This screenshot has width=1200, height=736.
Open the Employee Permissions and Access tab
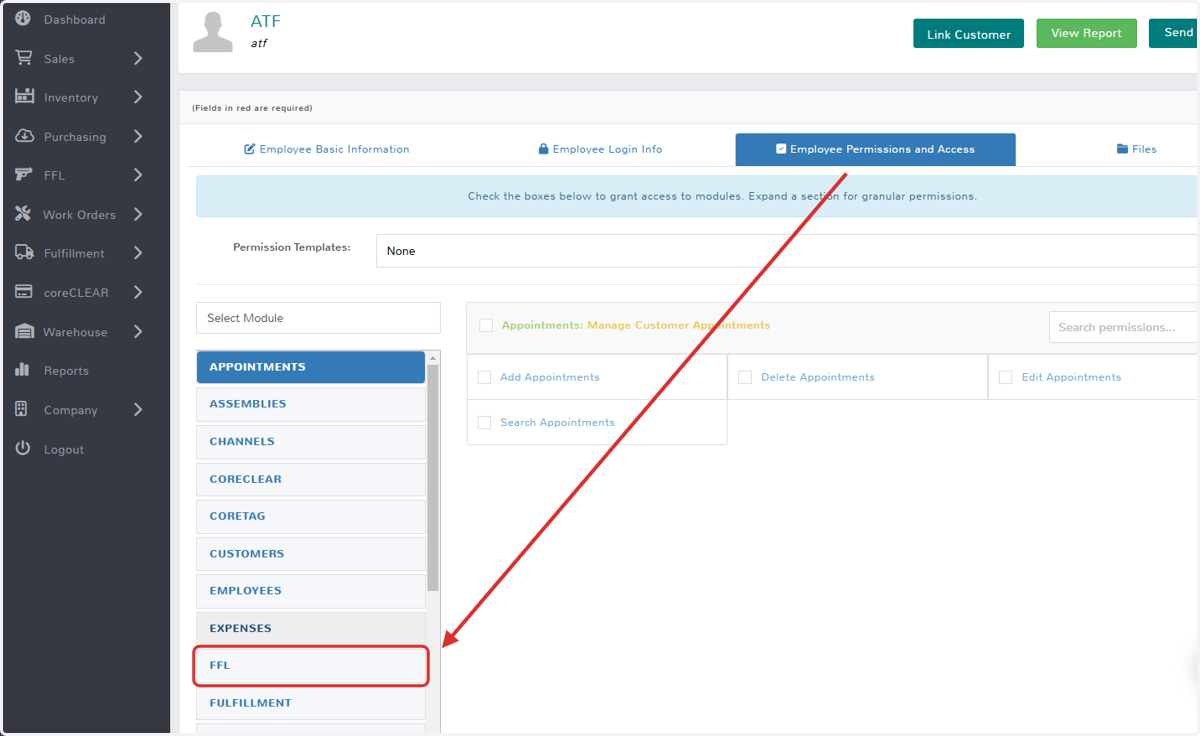point(875,149)
